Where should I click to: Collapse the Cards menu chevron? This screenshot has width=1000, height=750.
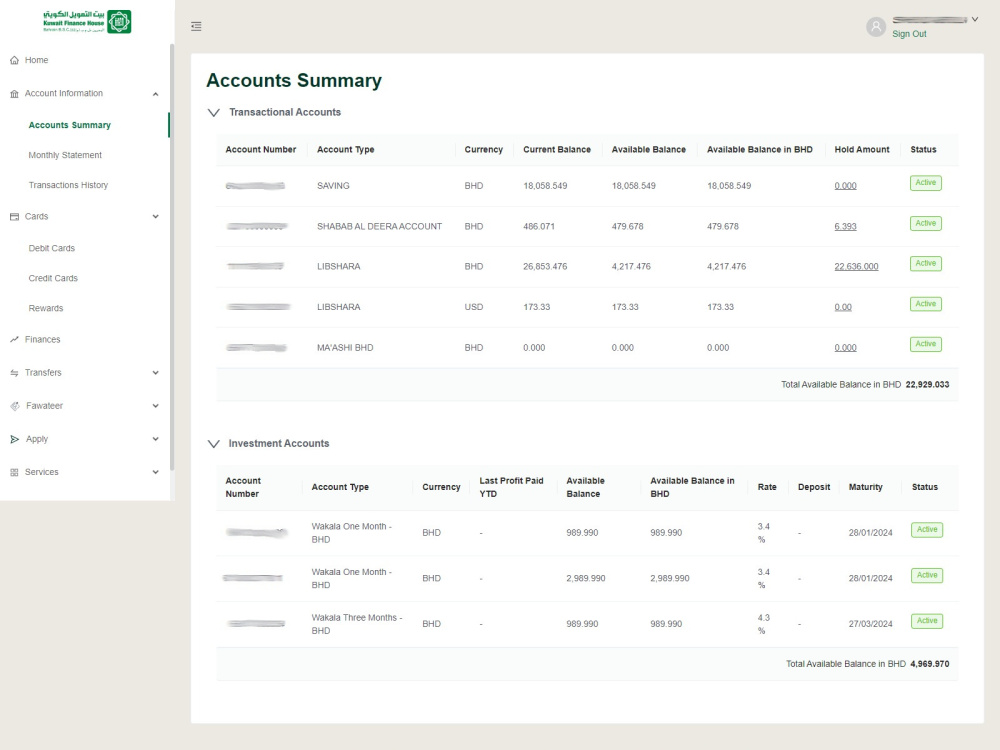point(155,216)
